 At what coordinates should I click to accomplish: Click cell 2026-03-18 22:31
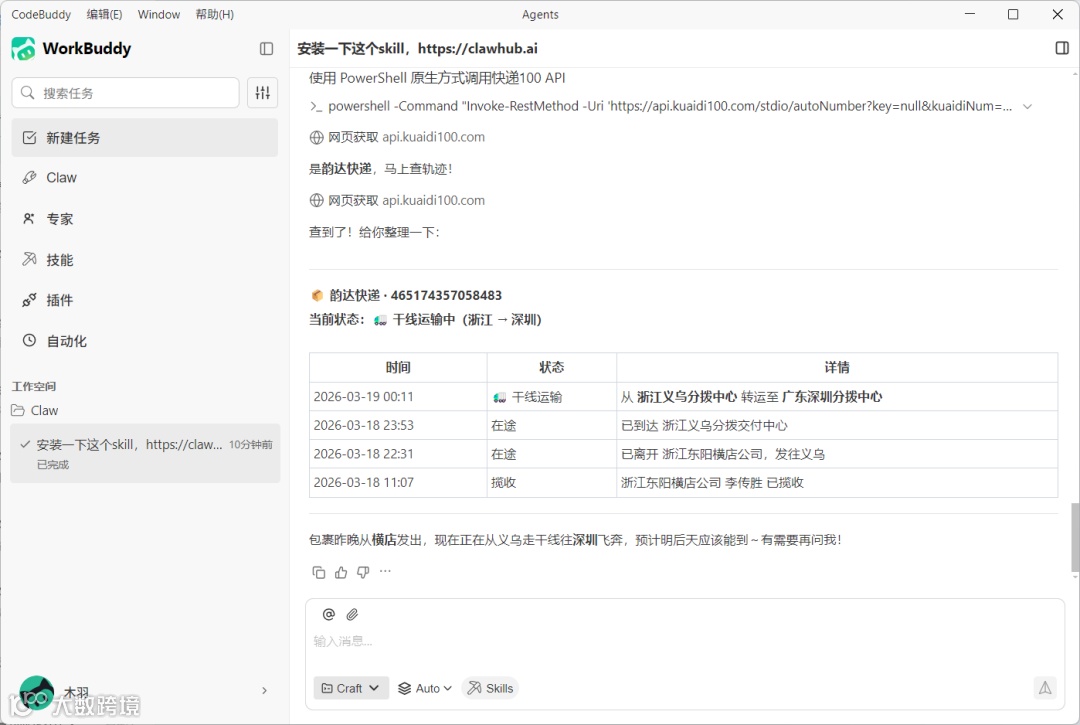(x=398, y=454)
